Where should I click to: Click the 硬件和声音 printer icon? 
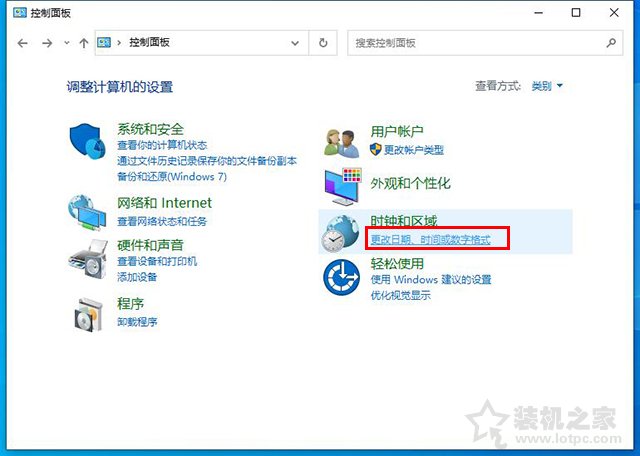(x=87, y=259)
